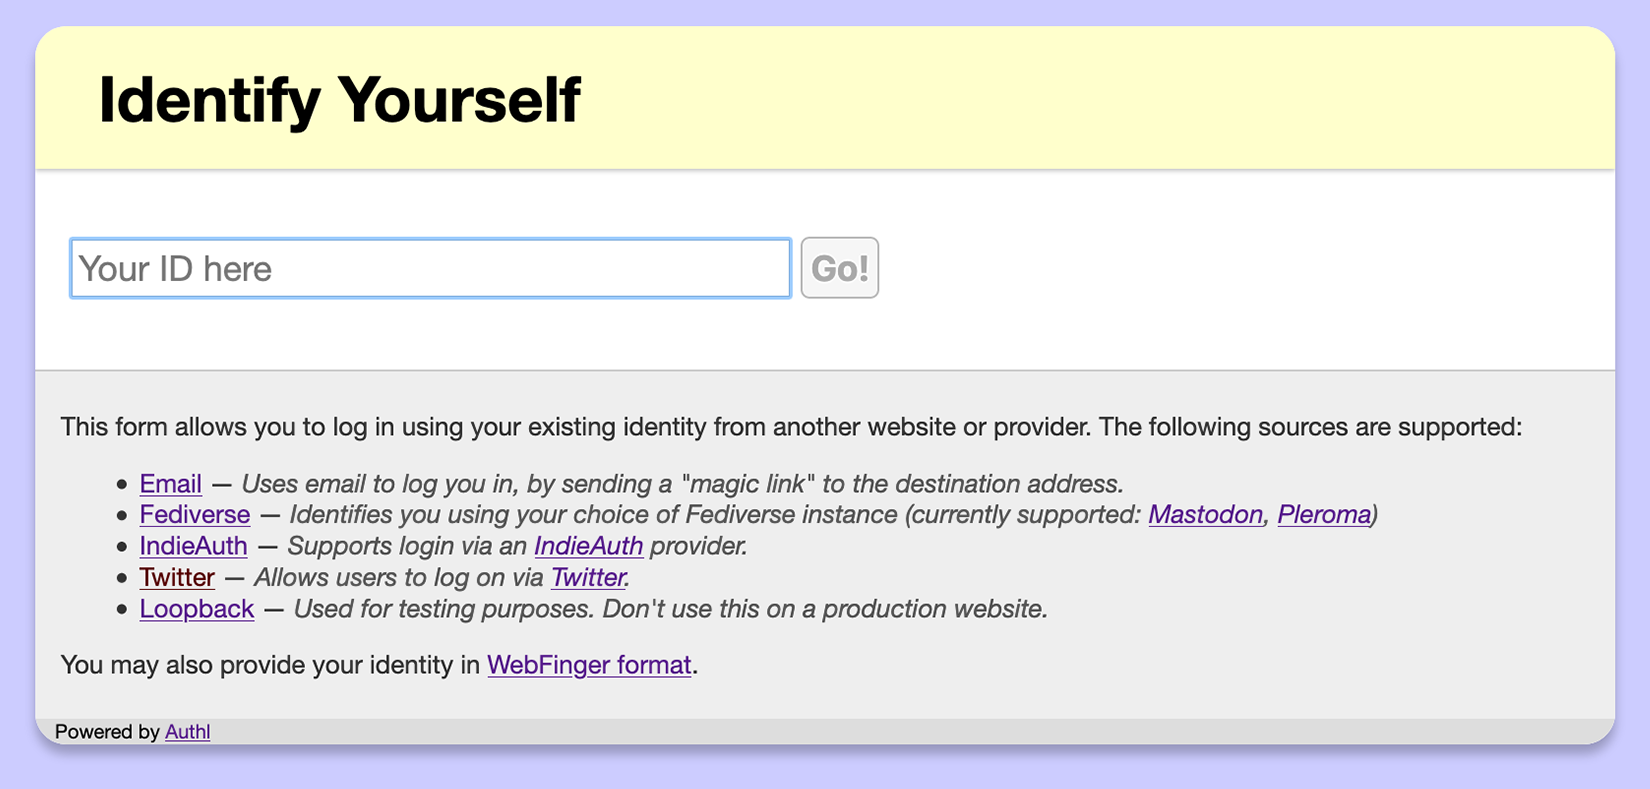Focus the 'Your ID here' text field
The height and width of the screenshot is (789, 1650).
click(430, 268)
